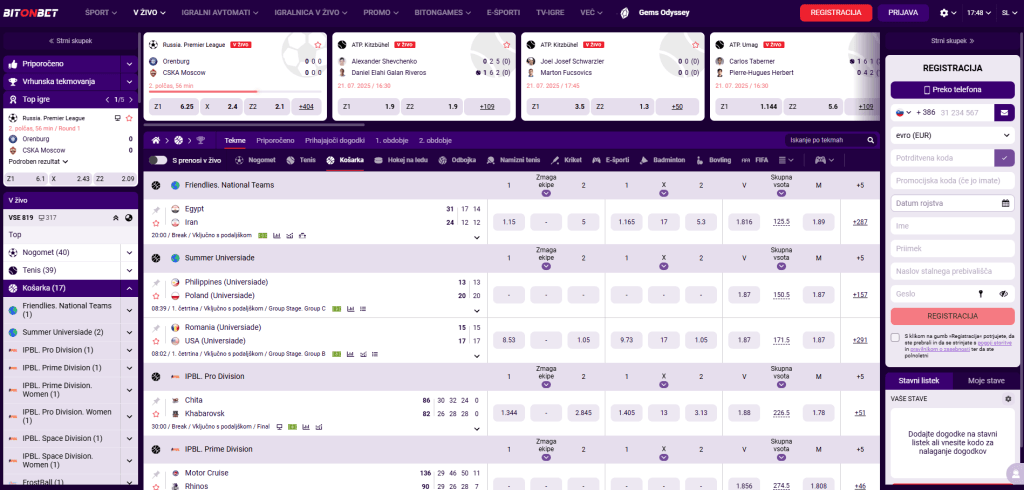Pin the Philippines (Universiade) match
This screenshot has width=1024, height=490.
(156, 283)
